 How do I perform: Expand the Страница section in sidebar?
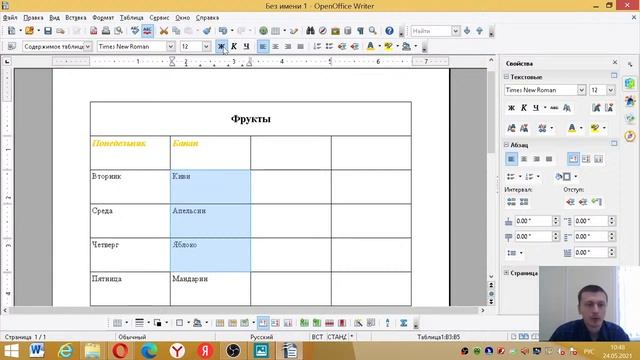point(507,273)
